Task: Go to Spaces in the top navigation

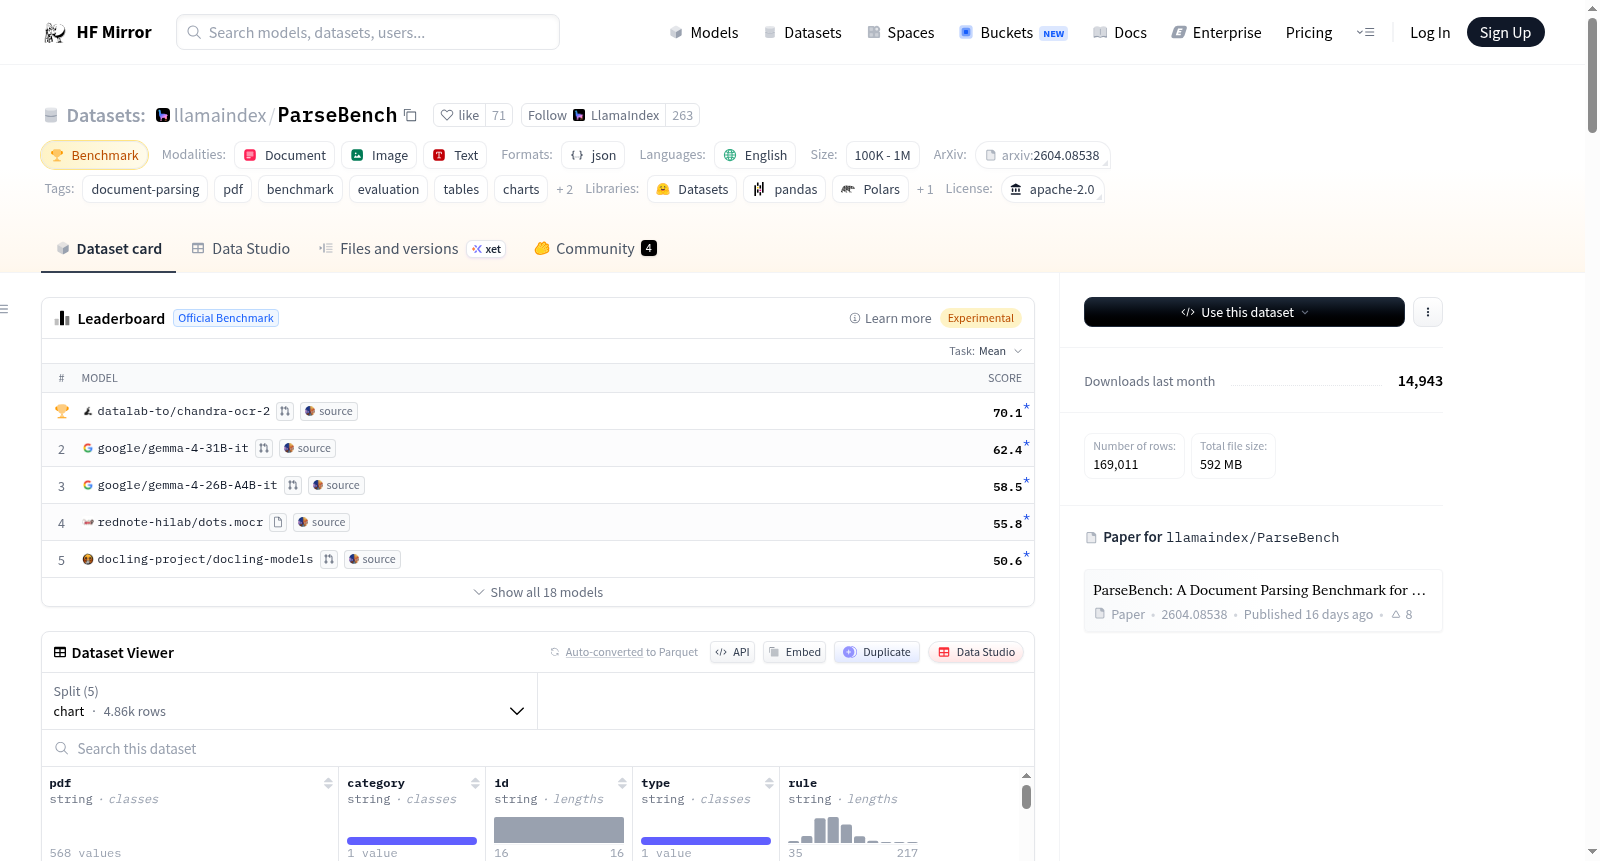Action: [x=901, y=32]
